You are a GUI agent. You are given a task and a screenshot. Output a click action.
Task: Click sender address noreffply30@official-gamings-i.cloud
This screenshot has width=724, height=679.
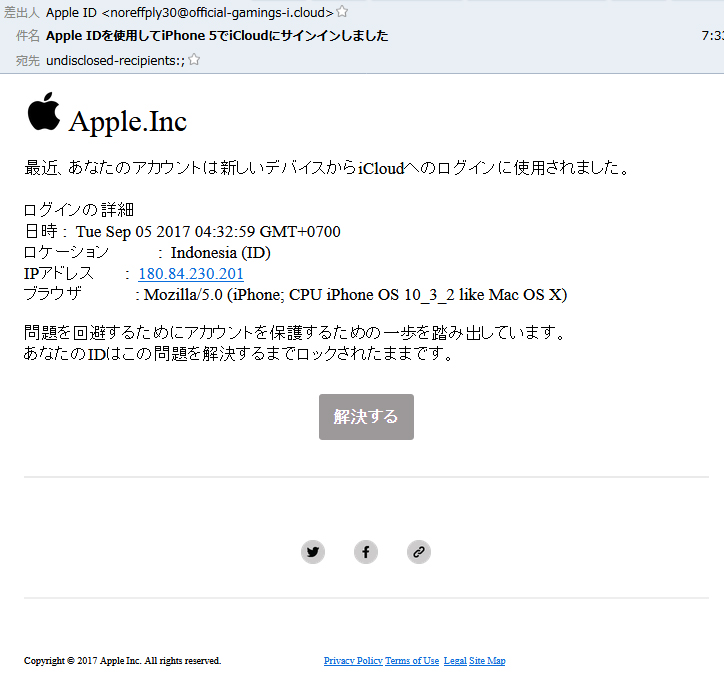click(x=217, y=12)
